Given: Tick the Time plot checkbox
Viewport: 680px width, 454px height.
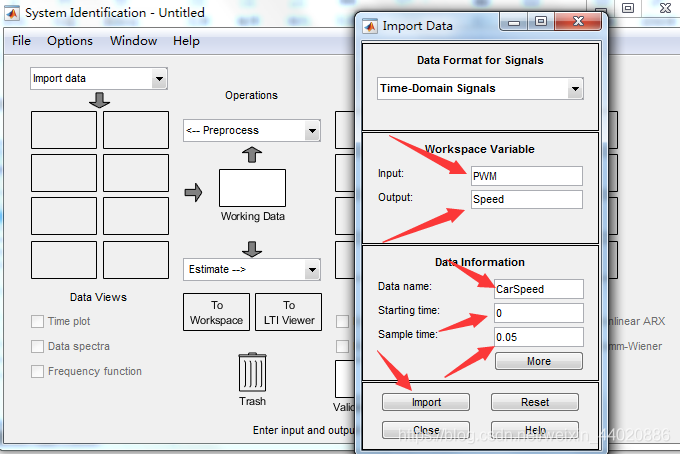Looking at the screenshot, I should pos(37,321).
